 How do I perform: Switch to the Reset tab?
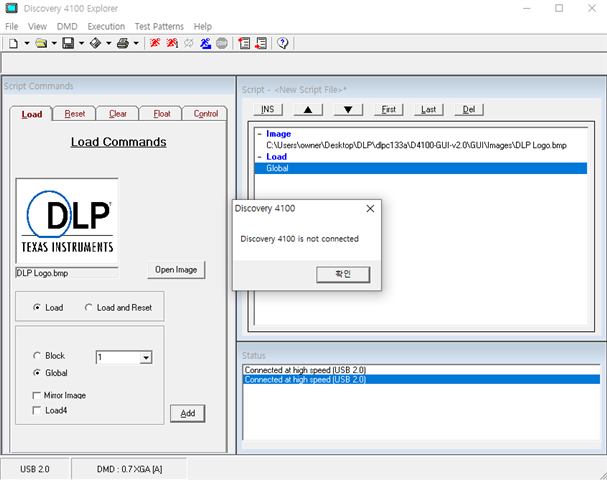pos(75,114)
